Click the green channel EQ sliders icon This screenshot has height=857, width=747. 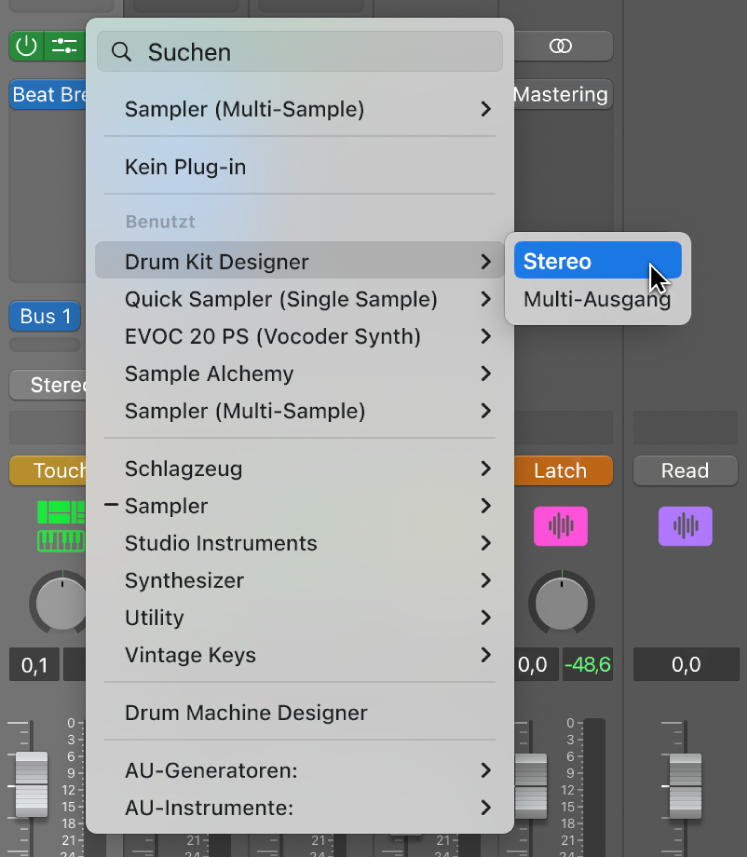(62, 46)
